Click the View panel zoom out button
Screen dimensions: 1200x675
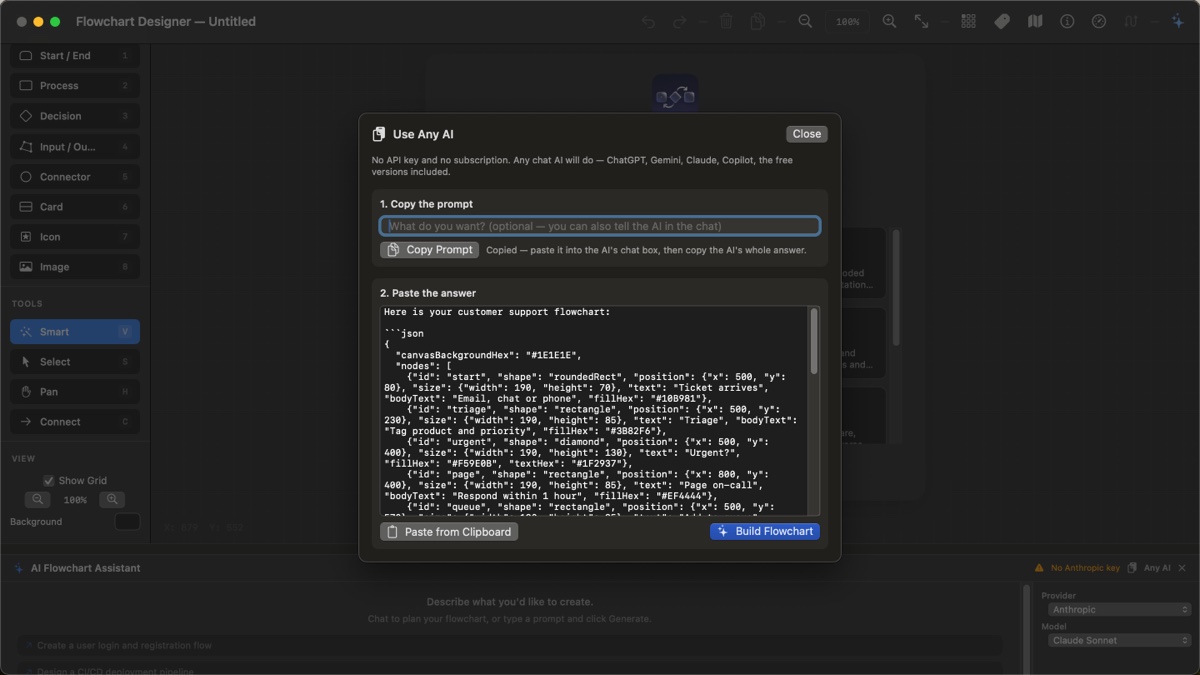click(x=38, y=499)
